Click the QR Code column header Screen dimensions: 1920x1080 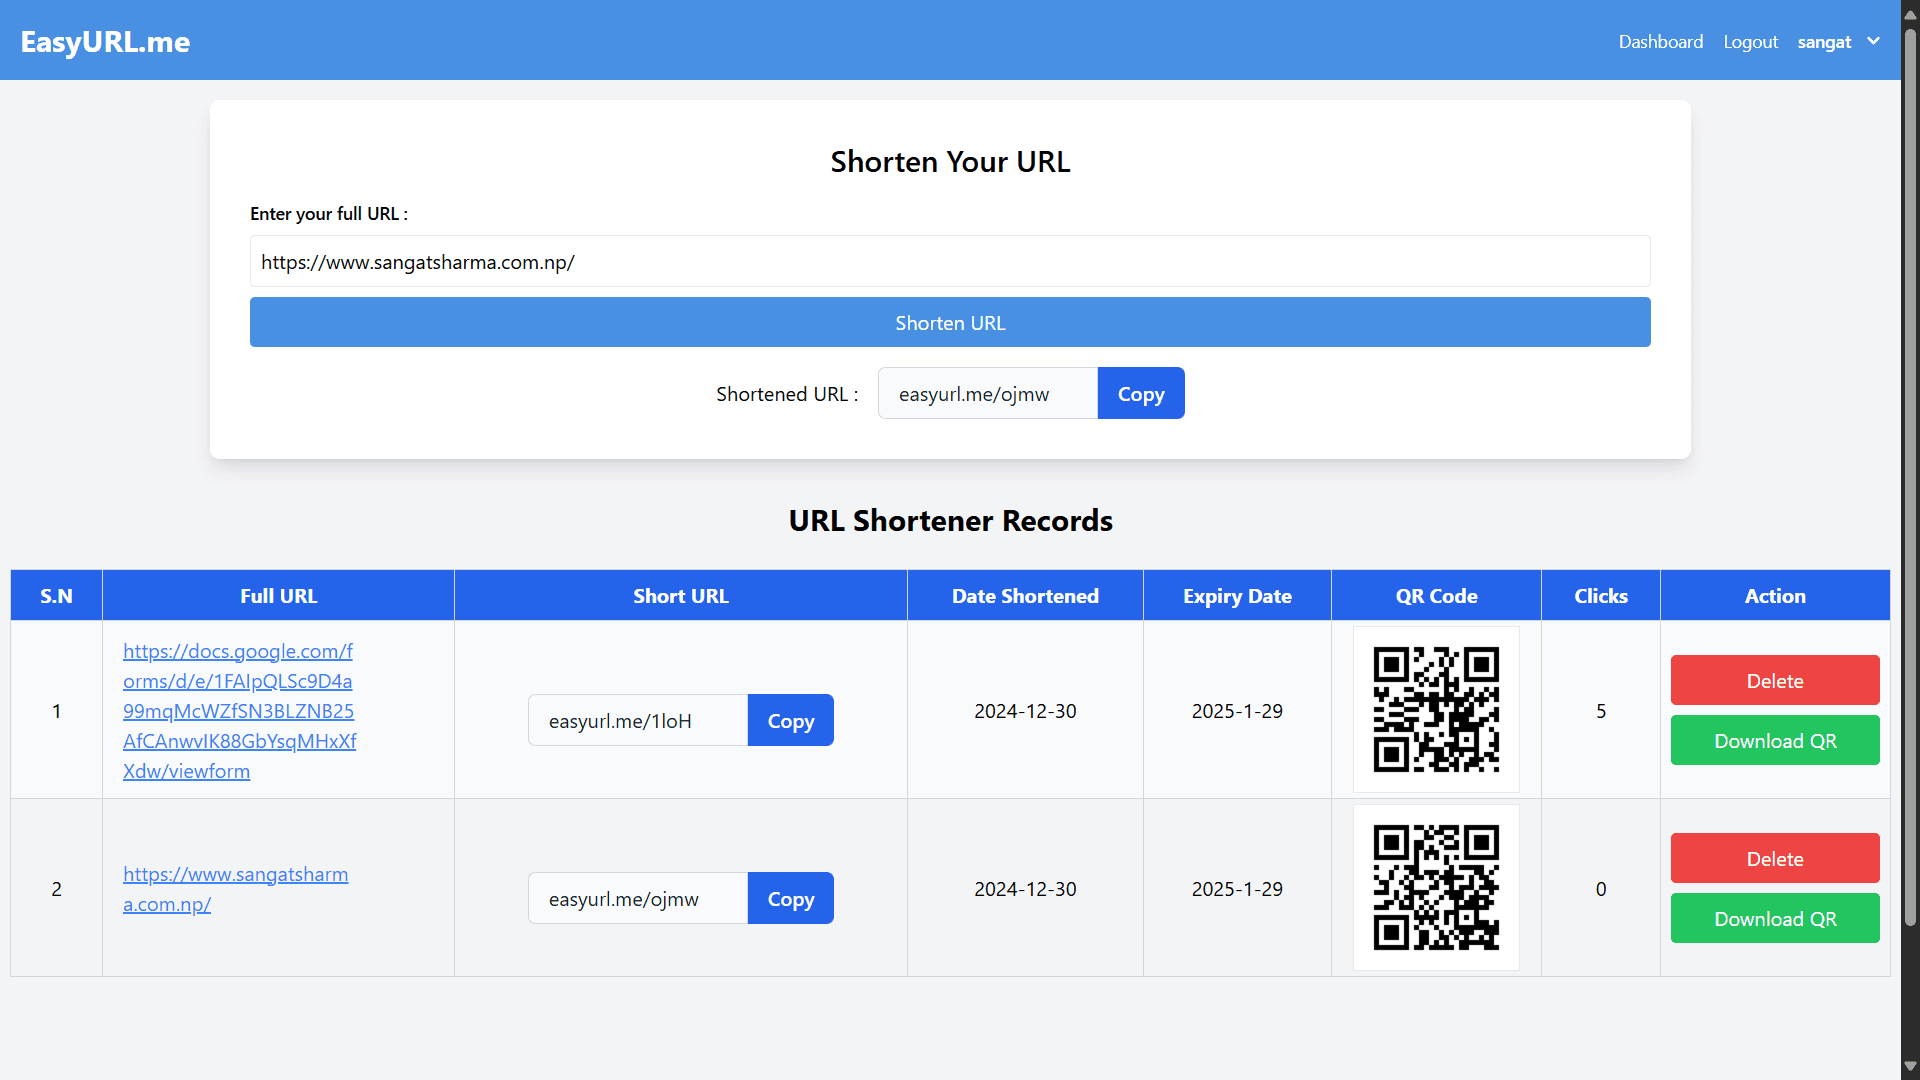point(1436,596)
